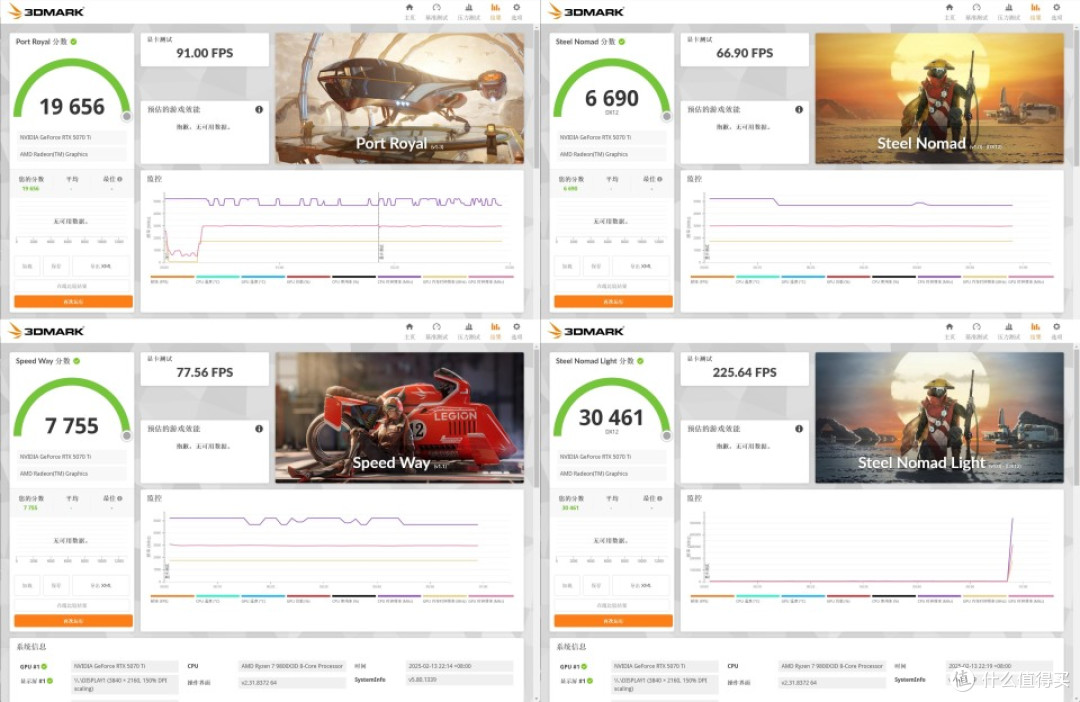Click Speed Way benchmark thumbnail image

coord(399,417)
